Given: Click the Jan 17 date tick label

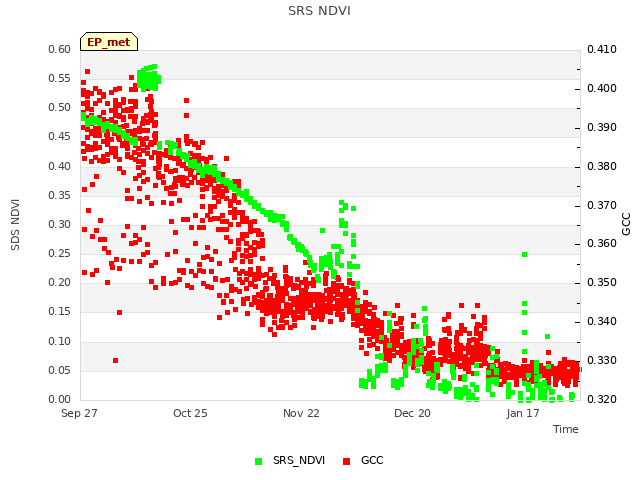Looking at the screenshot, I should pos(523,413).
